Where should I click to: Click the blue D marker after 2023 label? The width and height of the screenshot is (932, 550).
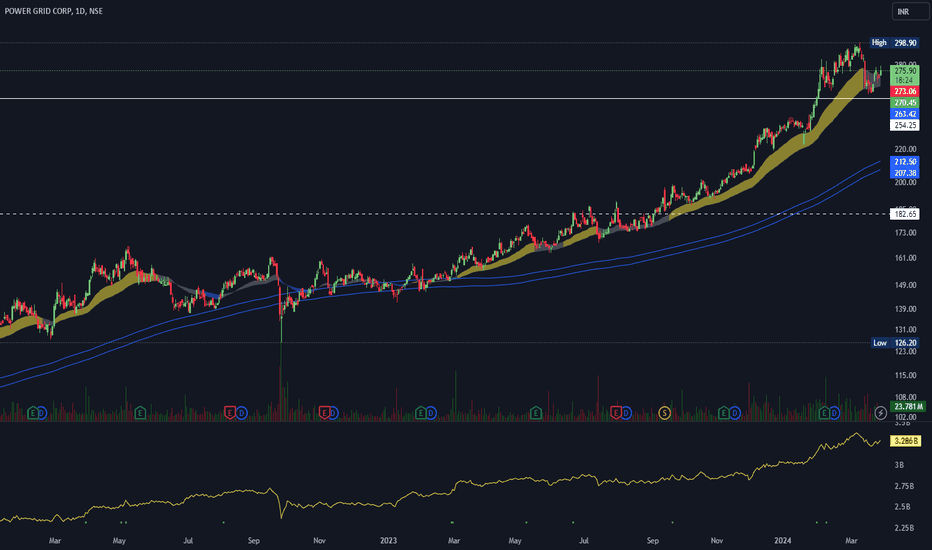(431, 413)
